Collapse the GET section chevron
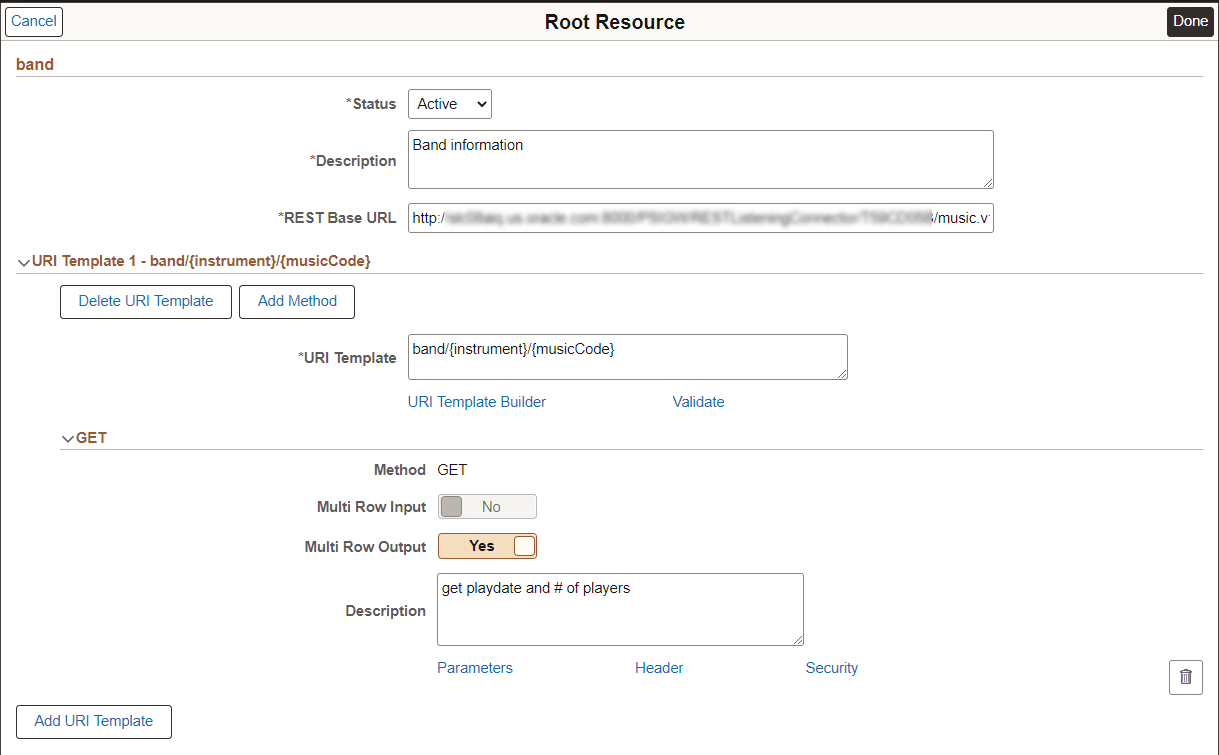1219x755 pixels. click(68, 438)
